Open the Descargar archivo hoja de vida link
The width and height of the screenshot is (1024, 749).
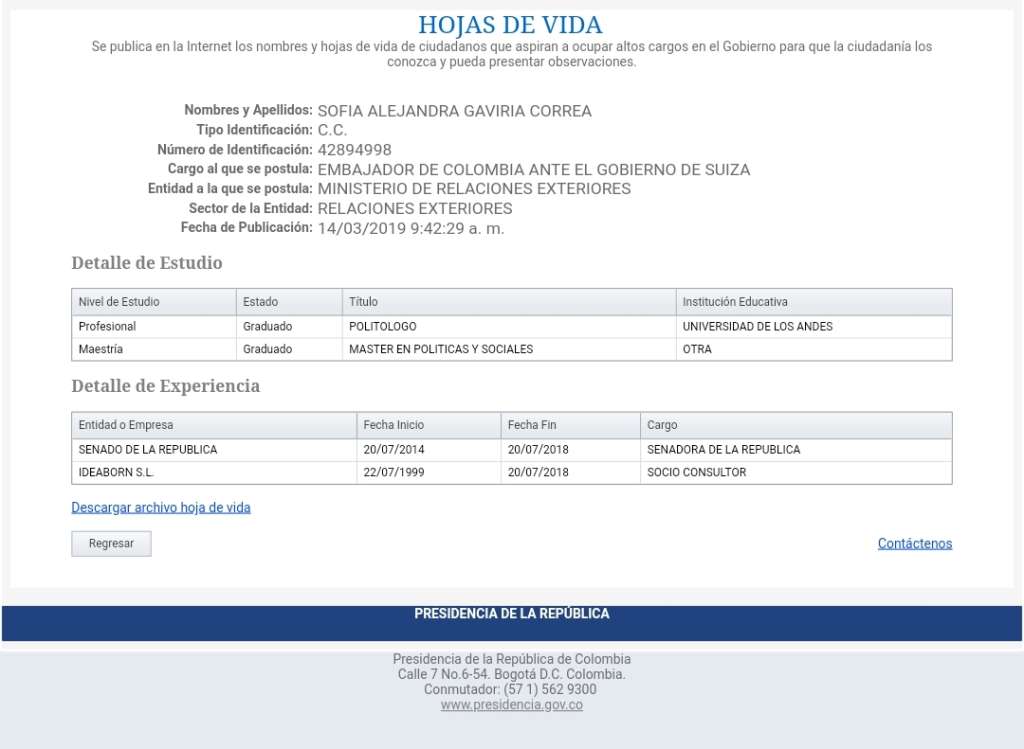pyautogui.click(x=161, y=507)
